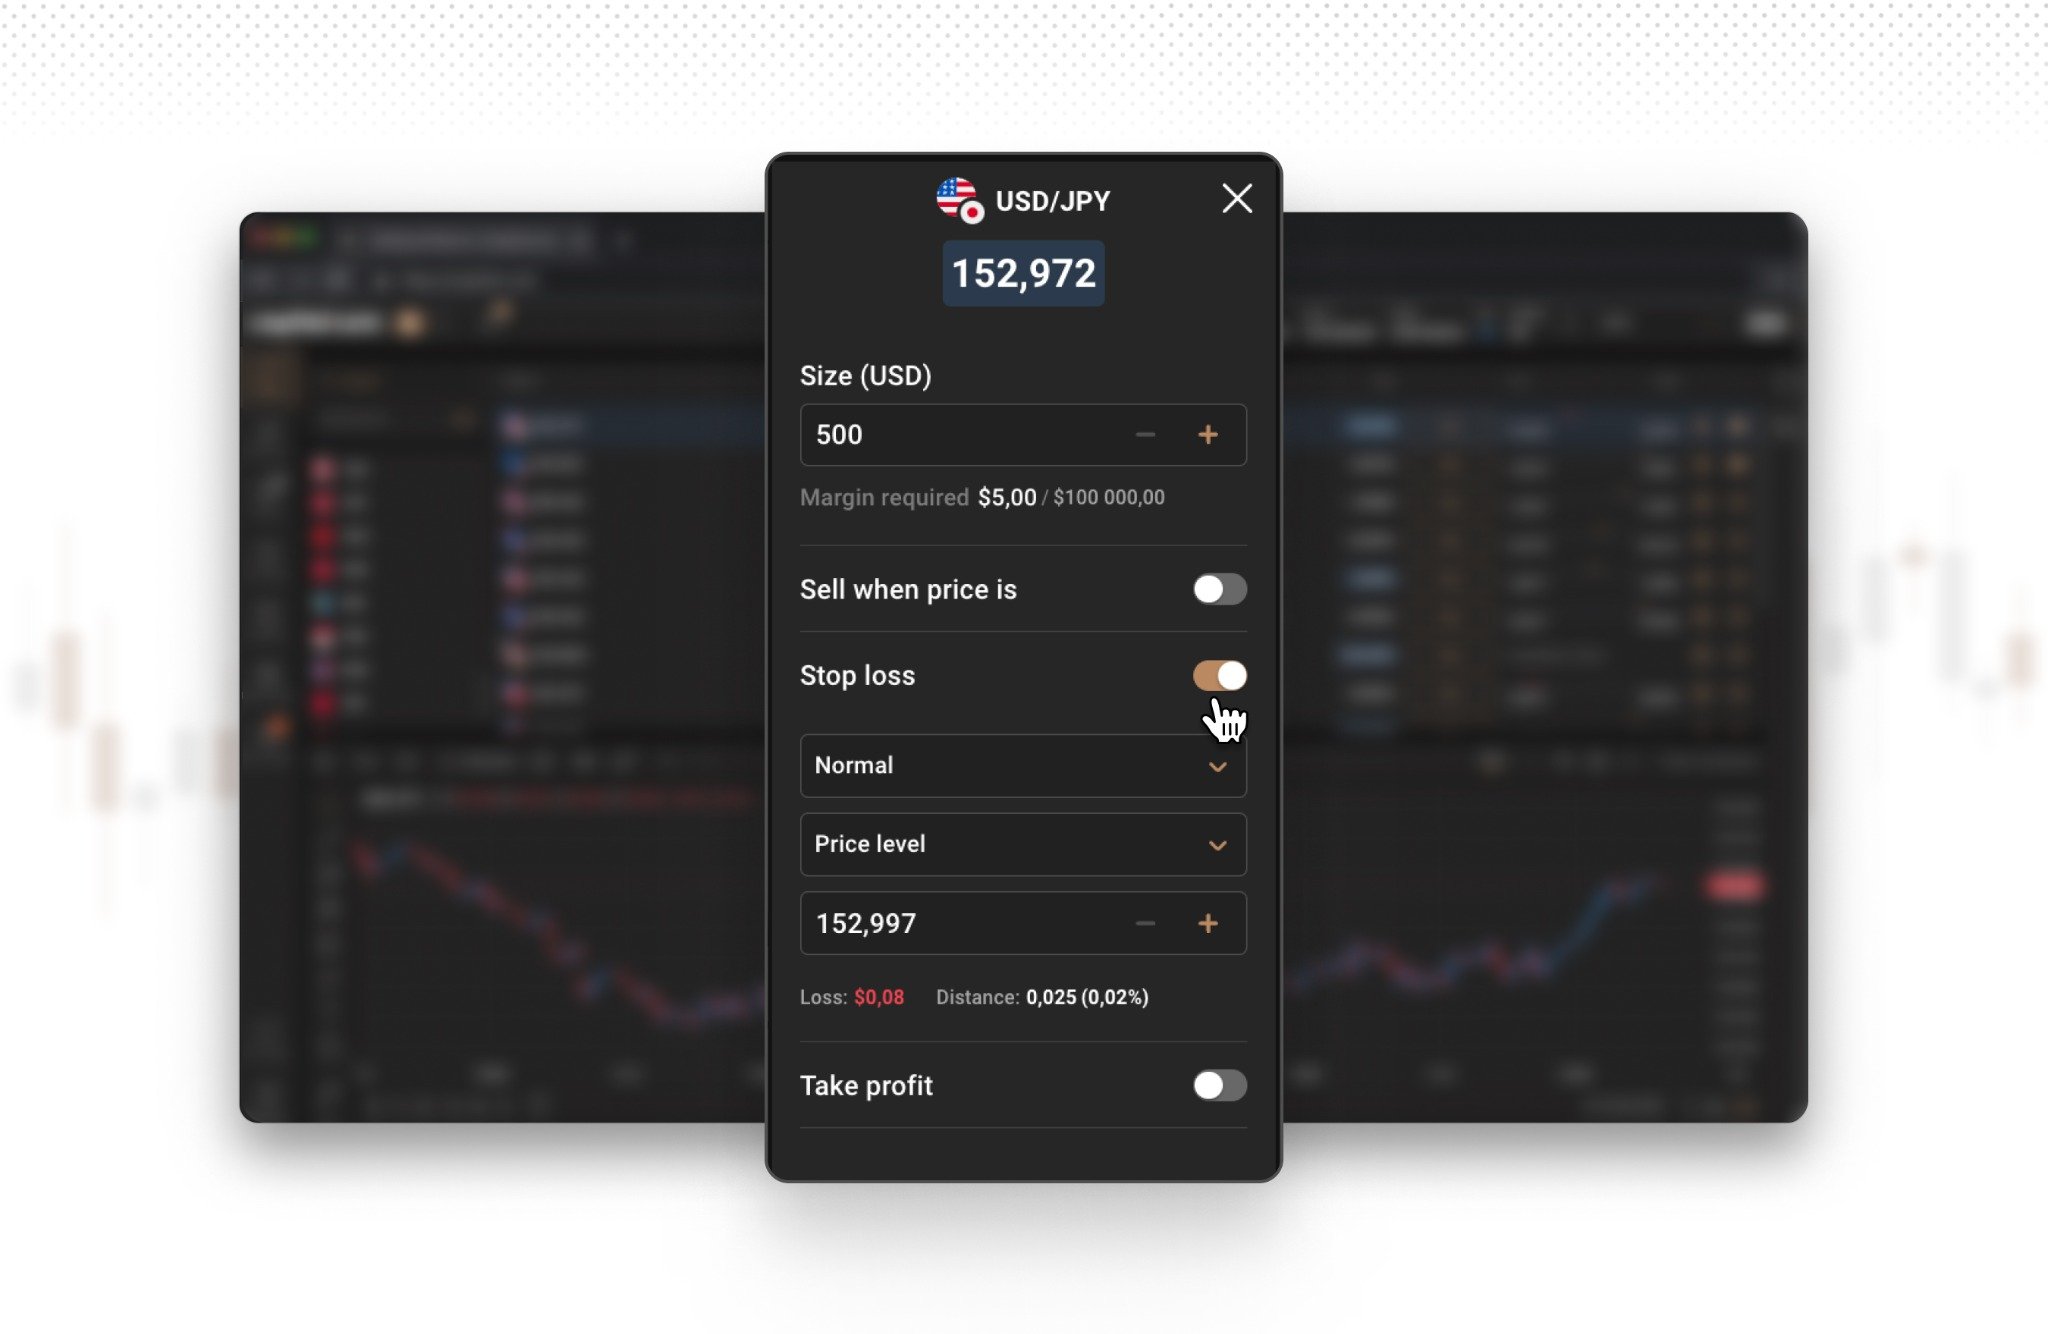Expand the Normal stop loss type dropdown
Viewport: 2048px width, 1334px height.
[1023, 765]
